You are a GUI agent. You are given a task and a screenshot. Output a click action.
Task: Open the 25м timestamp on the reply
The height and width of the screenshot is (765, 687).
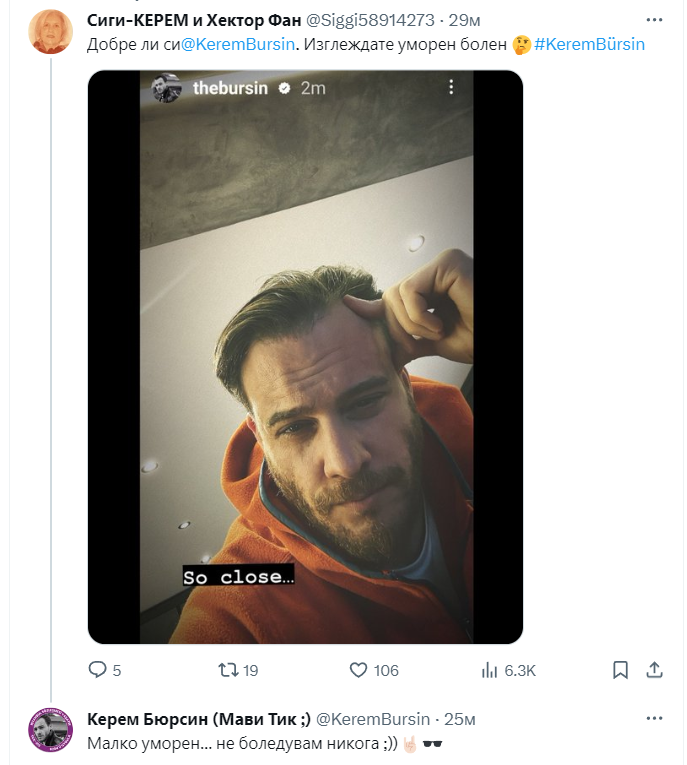click(x=460, y=719)
